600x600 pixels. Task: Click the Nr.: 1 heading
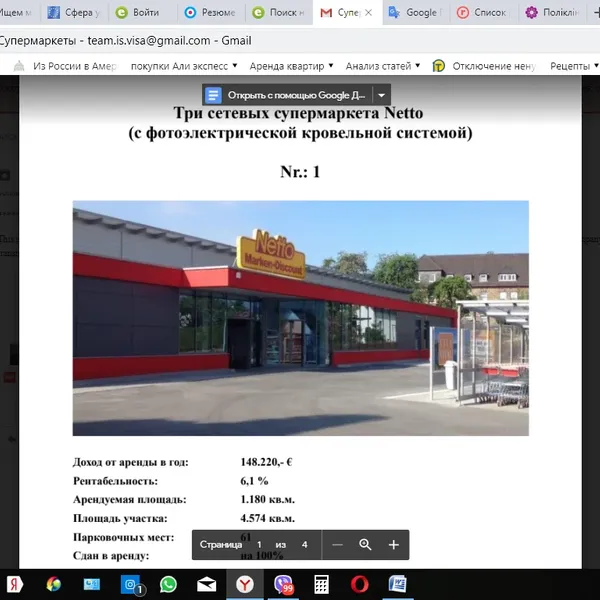[x=300, y=171]
